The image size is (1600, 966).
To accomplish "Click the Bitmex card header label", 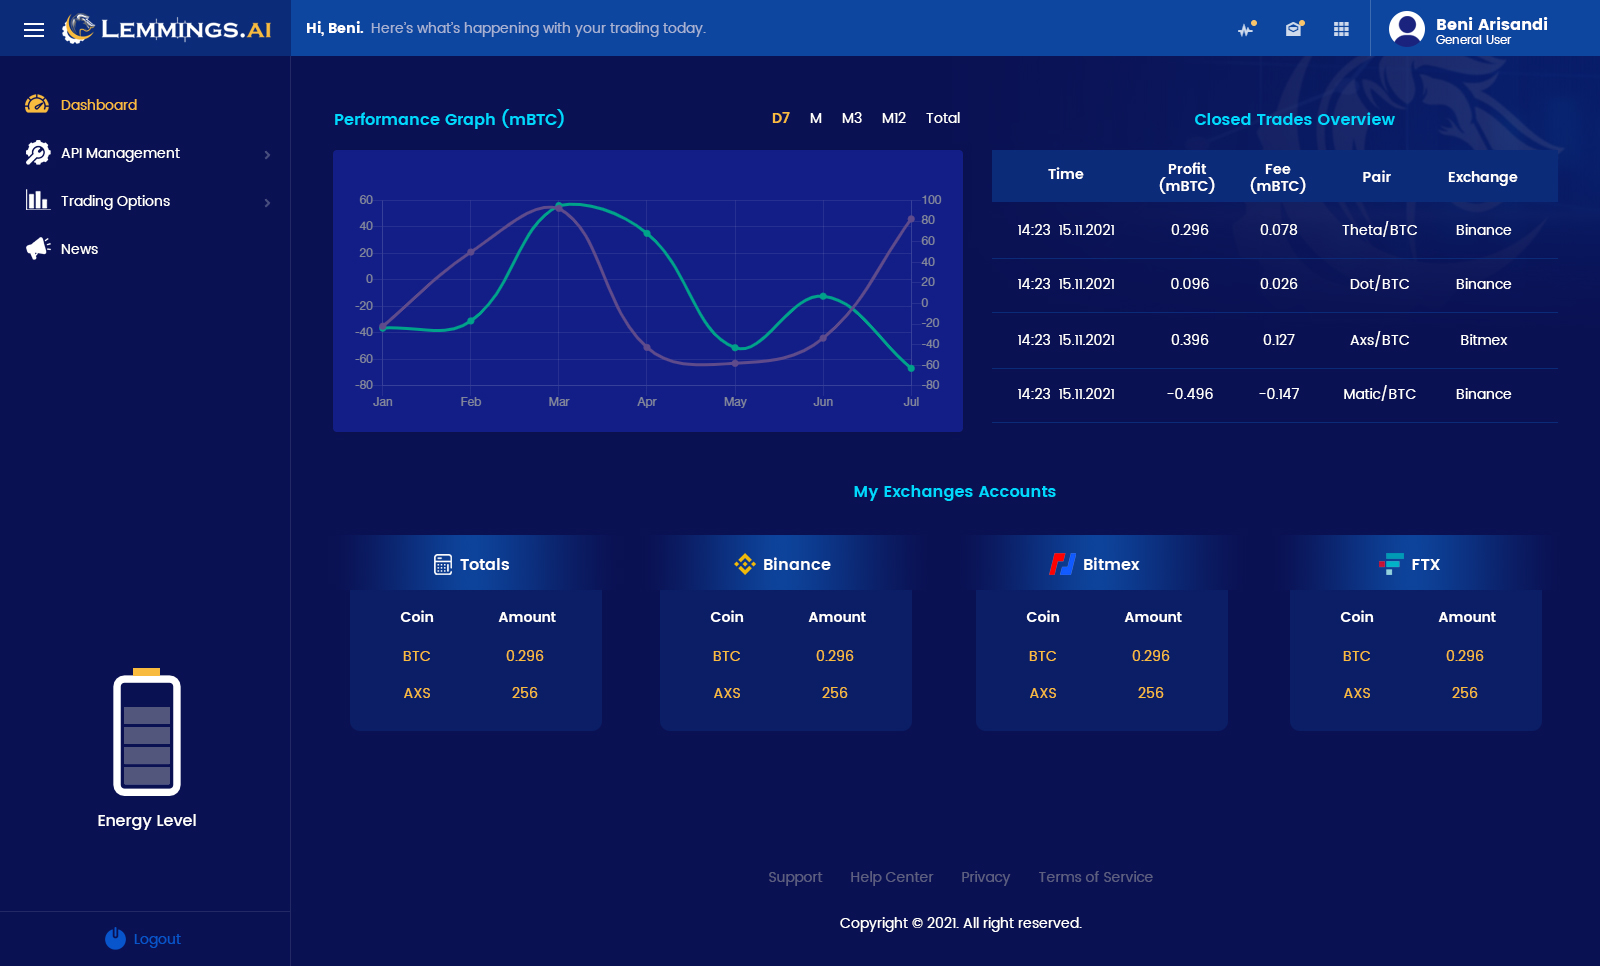I will click(x=1111, y=564).
